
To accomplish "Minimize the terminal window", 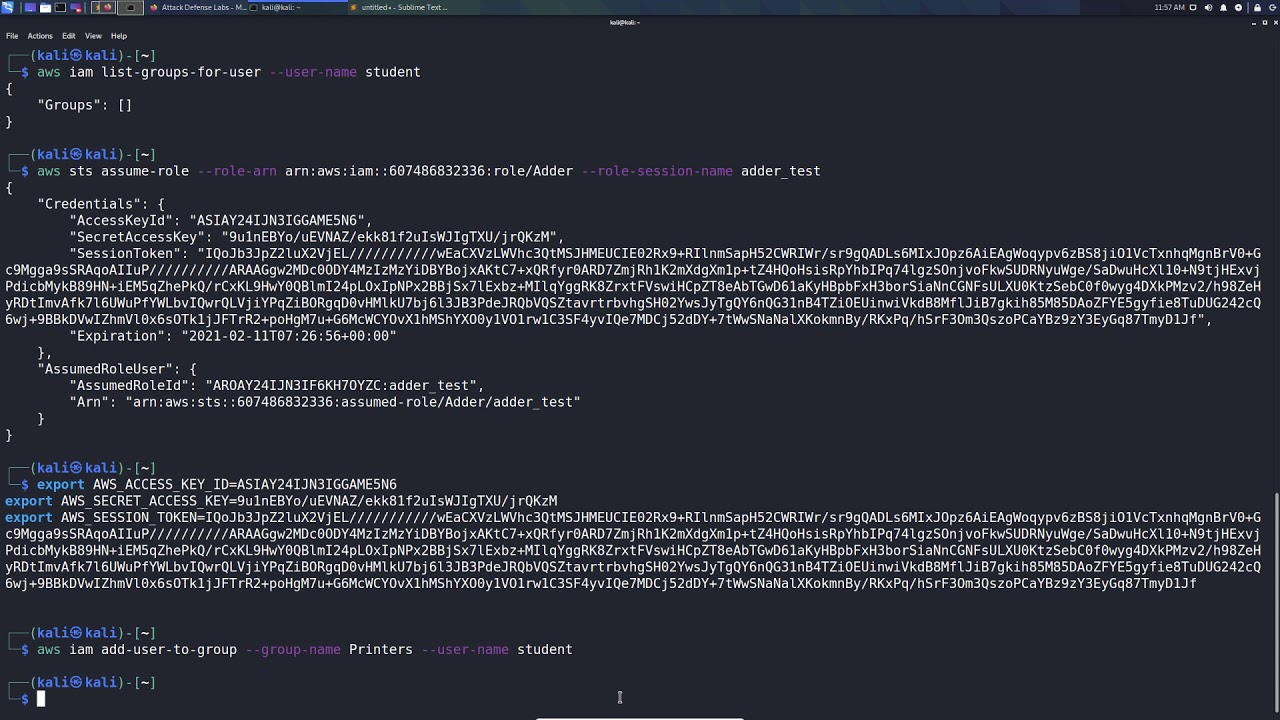I will click(1254, 23).
